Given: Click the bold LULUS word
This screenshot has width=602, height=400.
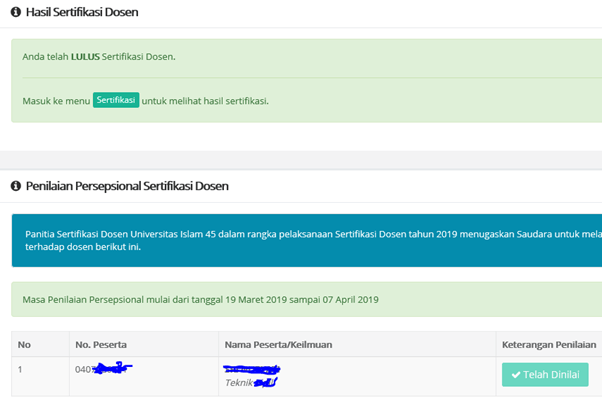Looking at the screenshot, I should click(85, 56).
